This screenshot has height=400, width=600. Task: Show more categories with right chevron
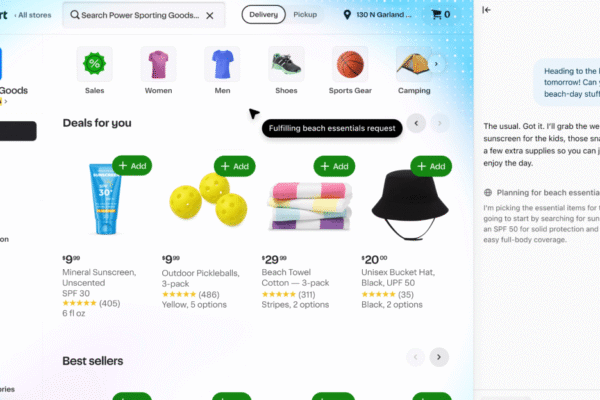436,64
